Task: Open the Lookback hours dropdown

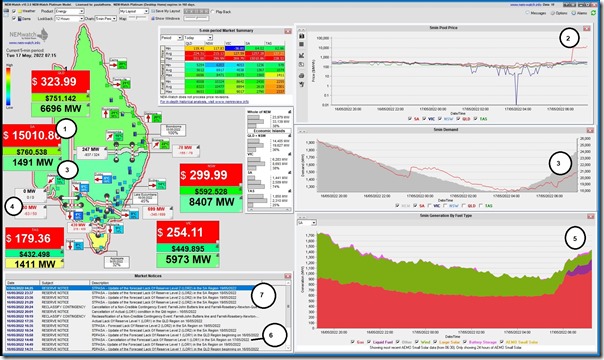Action: tap(69, 18)
